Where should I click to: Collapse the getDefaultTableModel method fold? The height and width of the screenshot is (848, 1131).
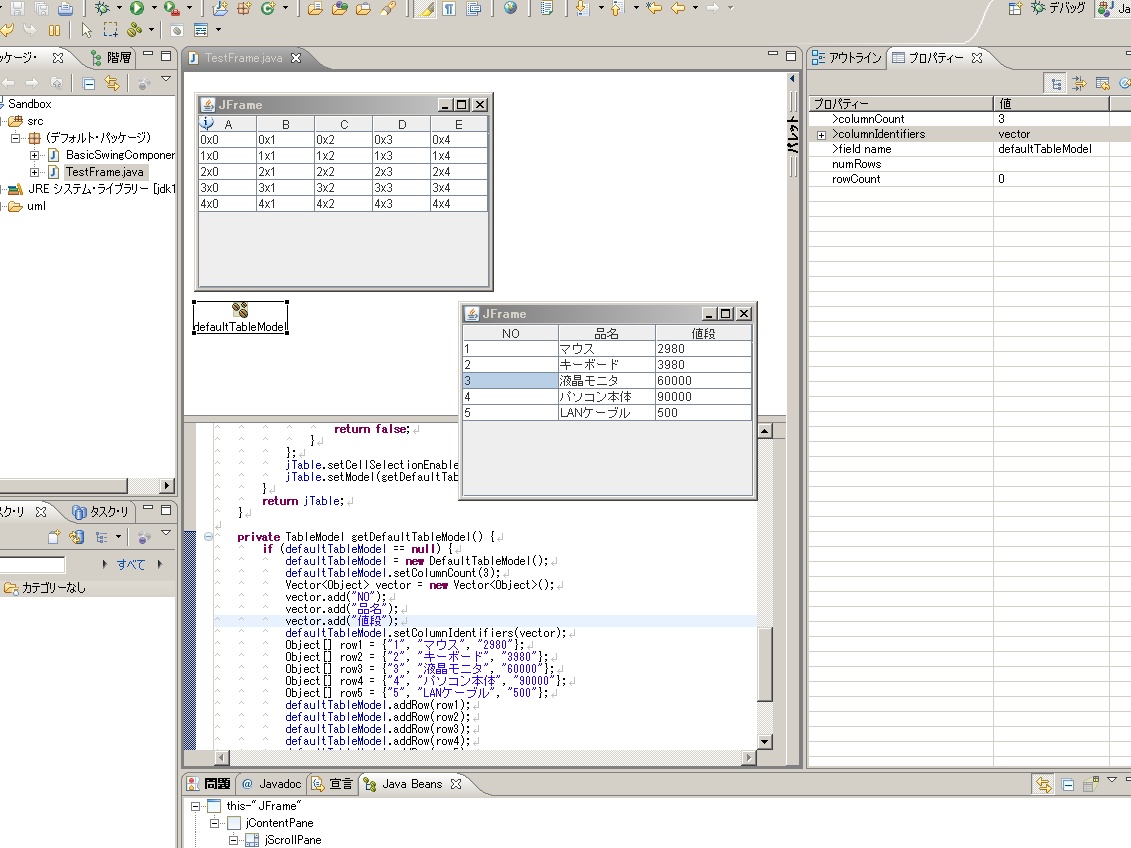208,537
